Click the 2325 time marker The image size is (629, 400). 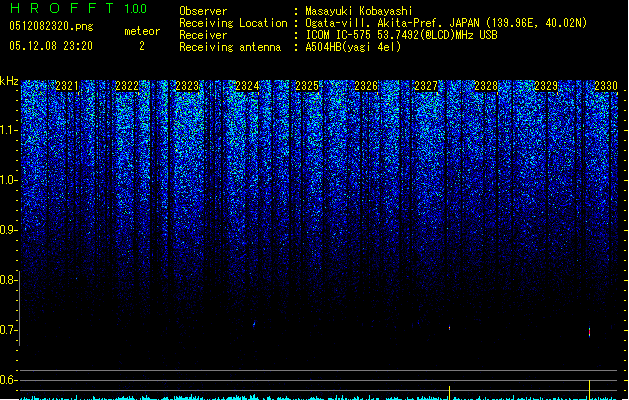(307, 86)
